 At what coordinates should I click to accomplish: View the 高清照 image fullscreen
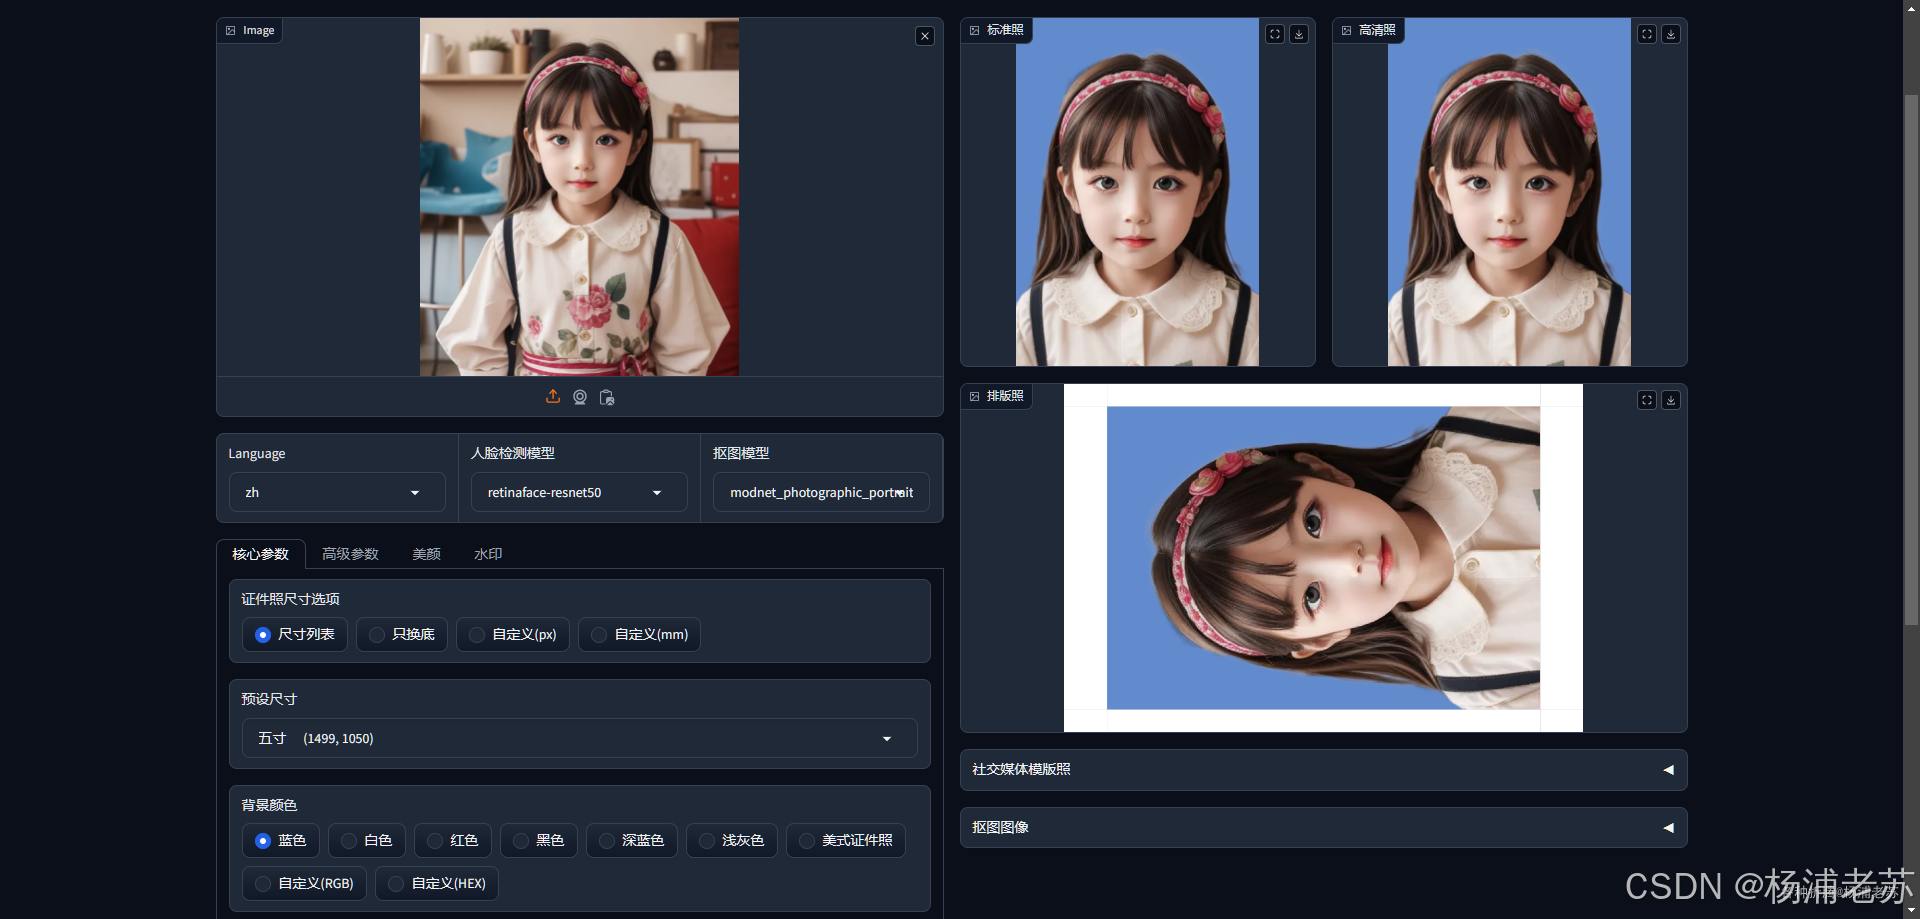click(1647, 34)
